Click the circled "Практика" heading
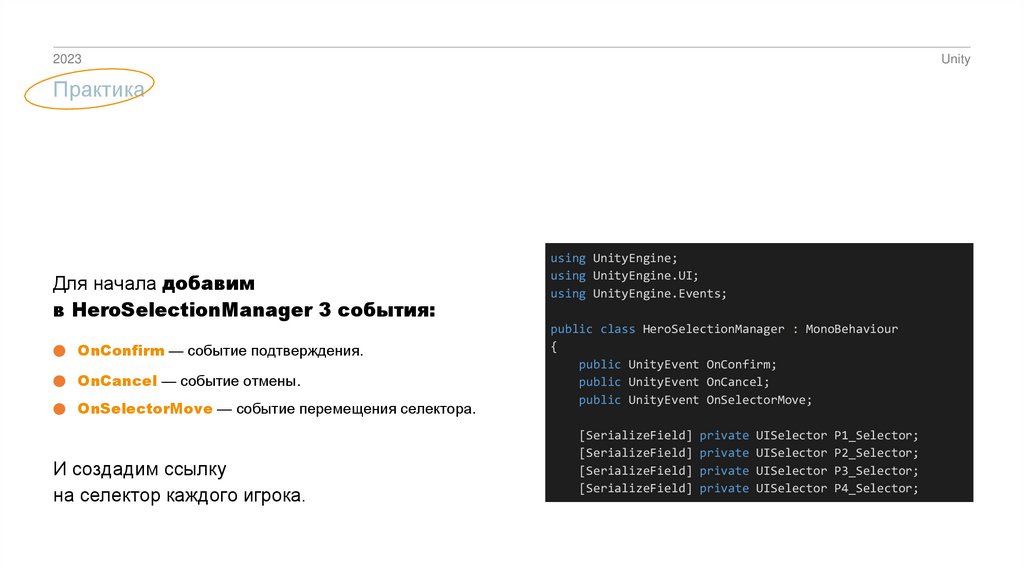The image size is (1024, 574). pos(99,91)
